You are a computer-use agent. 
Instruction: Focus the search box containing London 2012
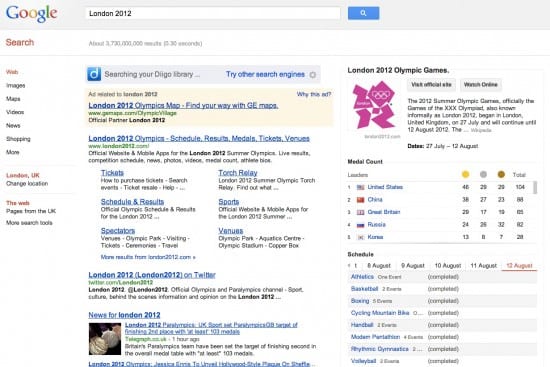(x=213, y=13)
